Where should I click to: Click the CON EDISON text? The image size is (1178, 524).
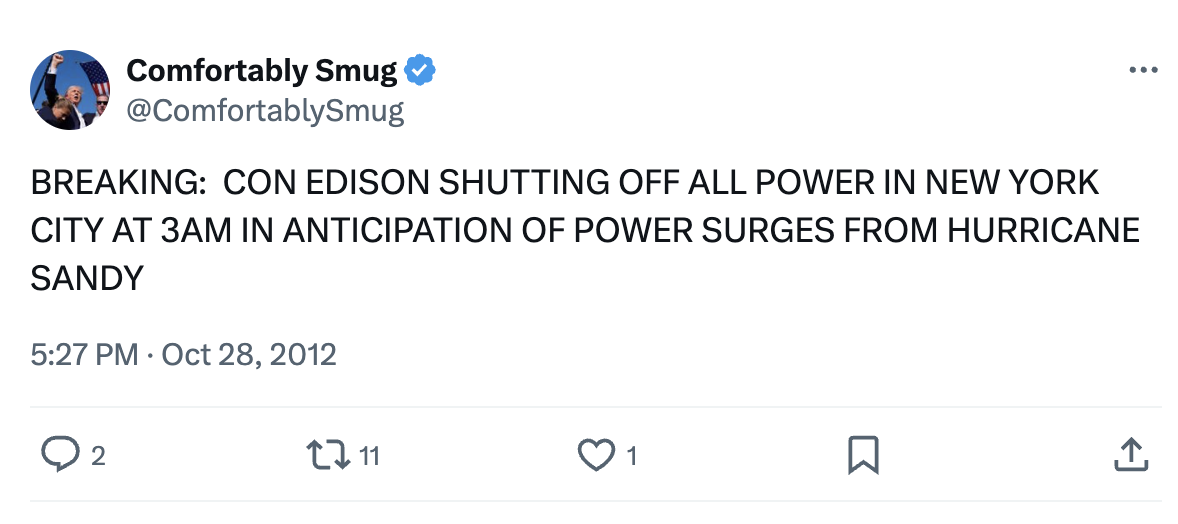pyautogui.click(x=327, y=183)
